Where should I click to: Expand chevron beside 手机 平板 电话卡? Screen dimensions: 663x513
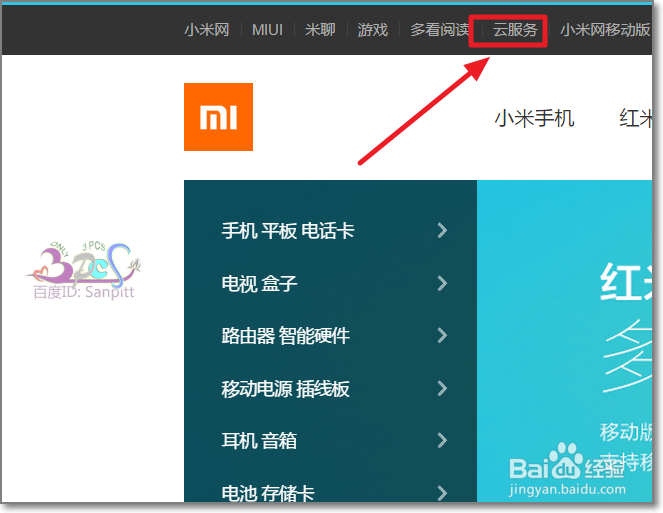pyautogui.click(x=442, y=230)
